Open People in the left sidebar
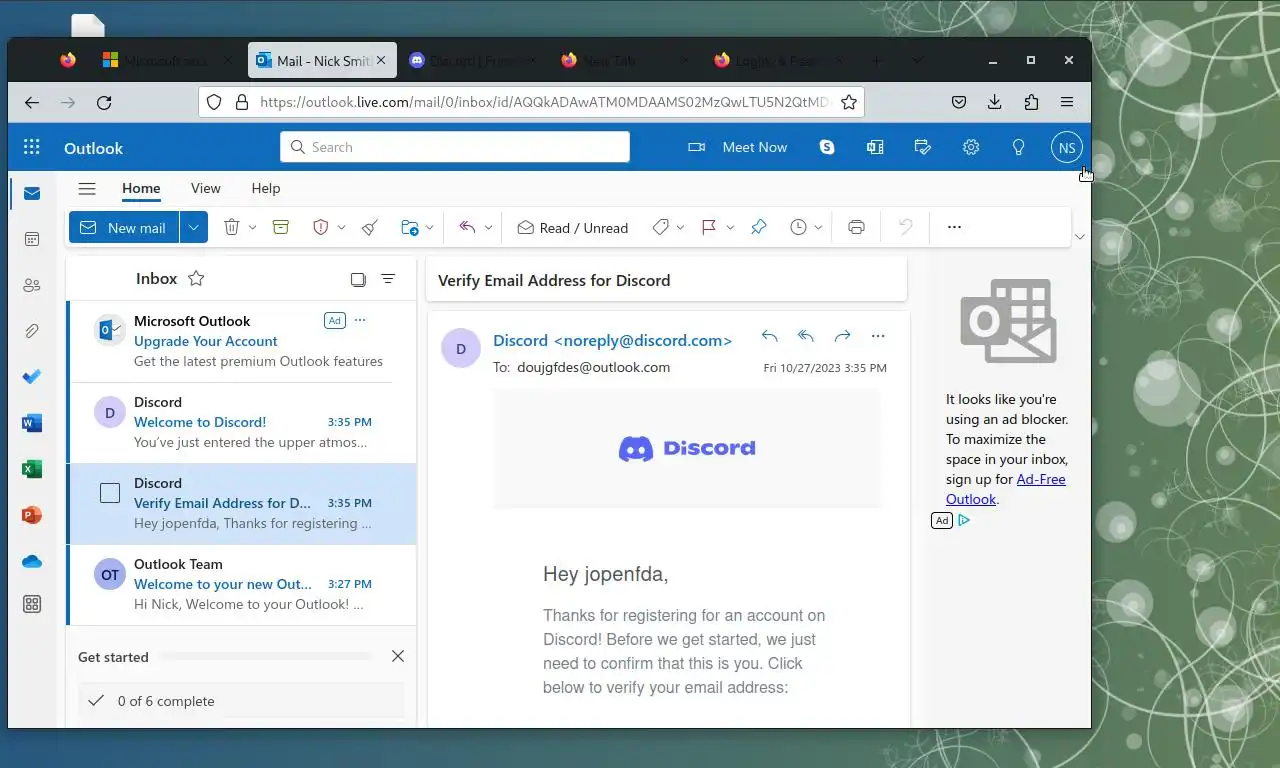The height and width of the screenshot is (768, 1280). [x=32, y=285]
